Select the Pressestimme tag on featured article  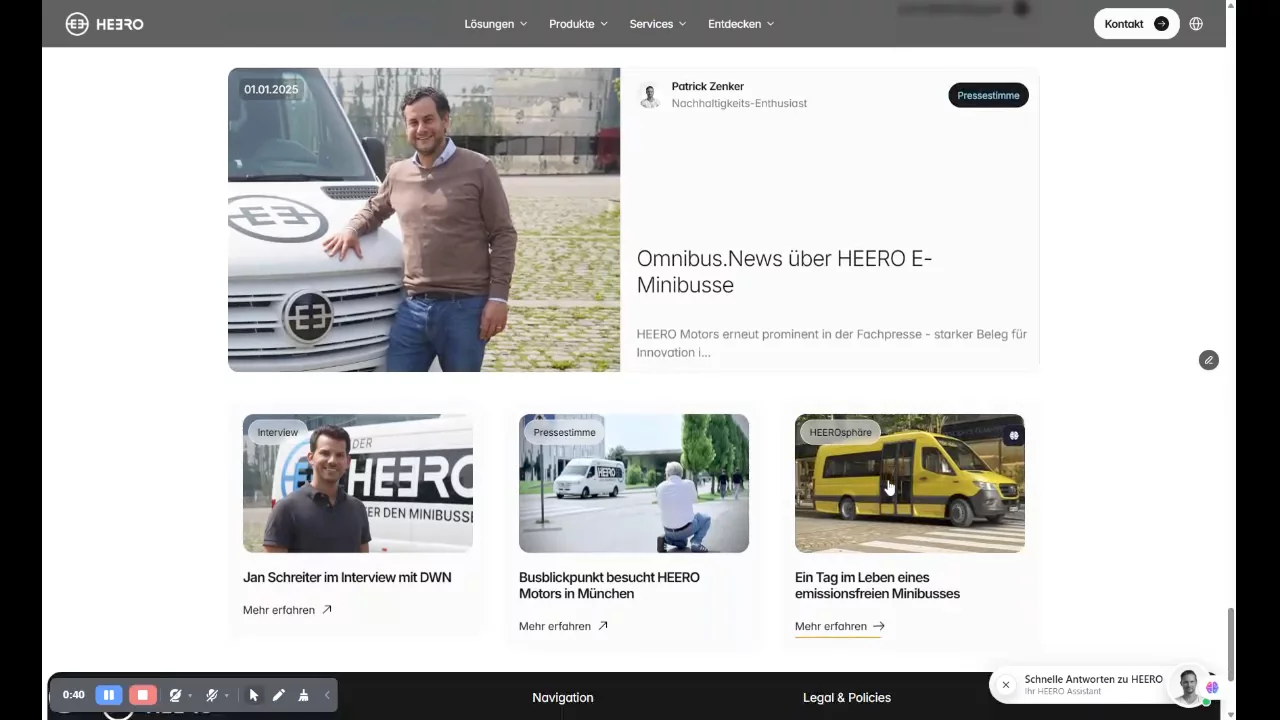(x=988, y=95)
